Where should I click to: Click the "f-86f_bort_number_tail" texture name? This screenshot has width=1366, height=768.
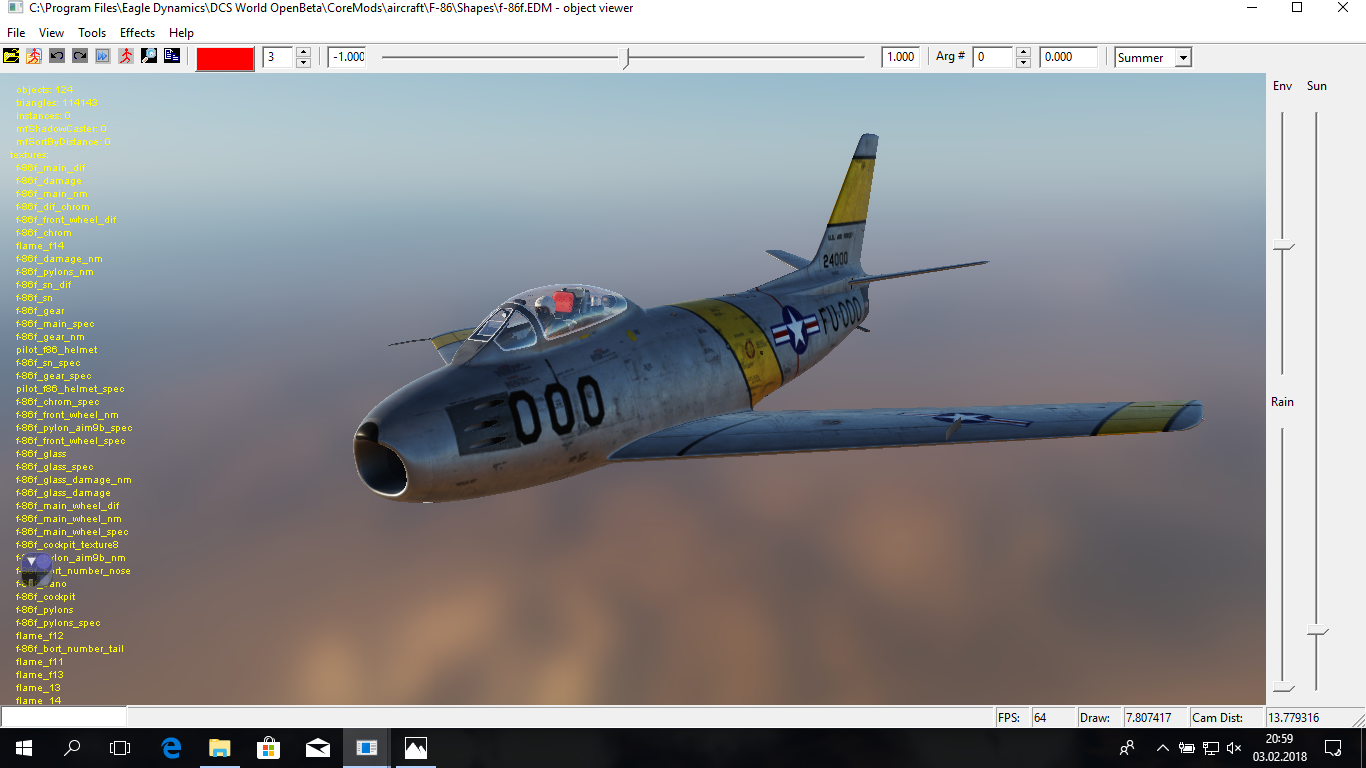pyautogui.click(x=70, y=649)
